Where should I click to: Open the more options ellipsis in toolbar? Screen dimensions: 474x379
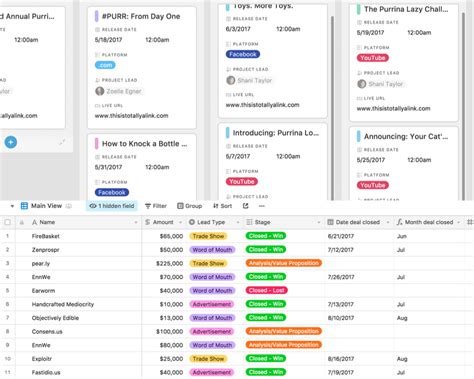262,206
